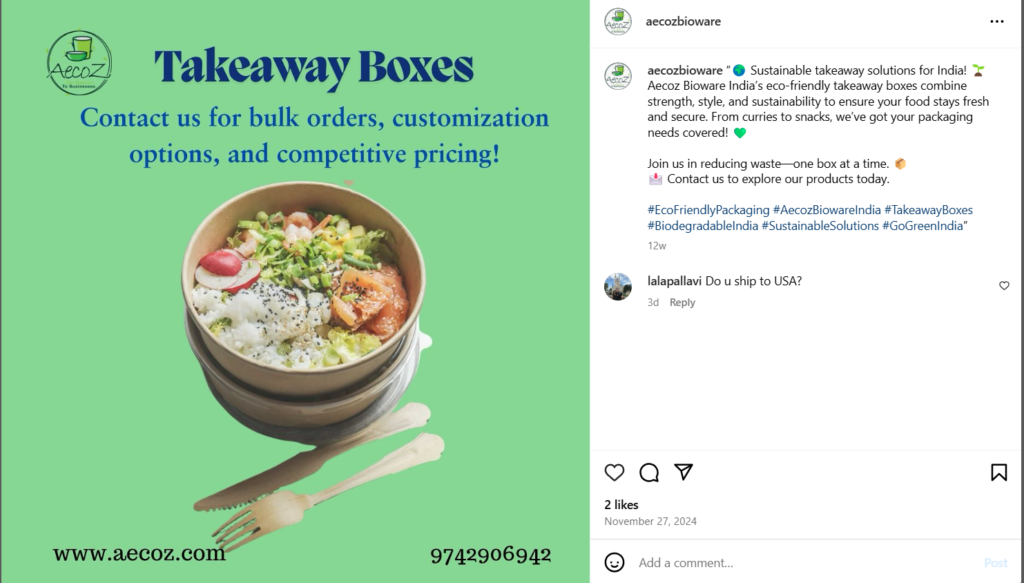Click the Takeaway Boxes post image
The height and width of the screenshot is (583, 1024).
(x=295, y=291)
